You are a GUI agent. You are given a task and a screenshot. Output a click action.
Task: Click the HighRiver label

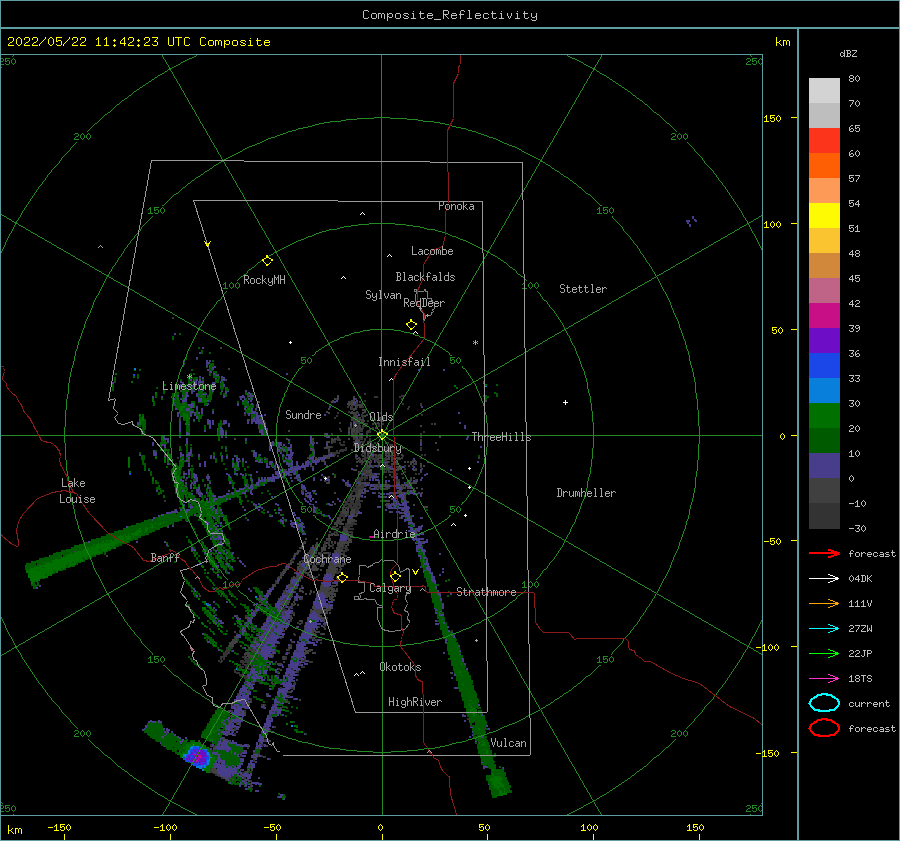415,702
